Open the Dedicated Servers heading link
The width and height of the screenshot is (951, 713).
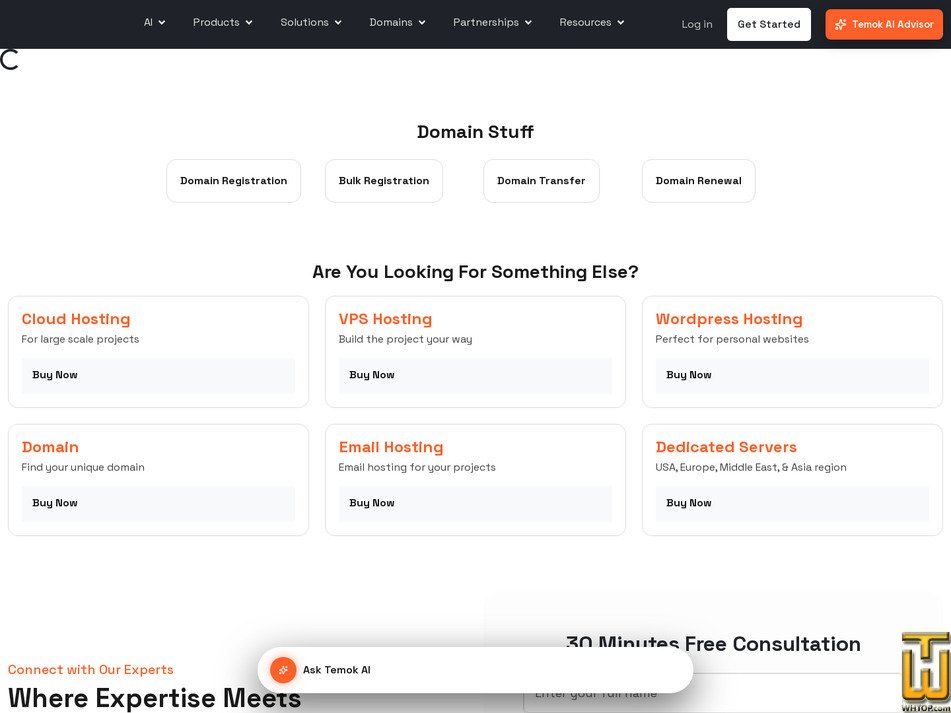(x=726, y=447)
